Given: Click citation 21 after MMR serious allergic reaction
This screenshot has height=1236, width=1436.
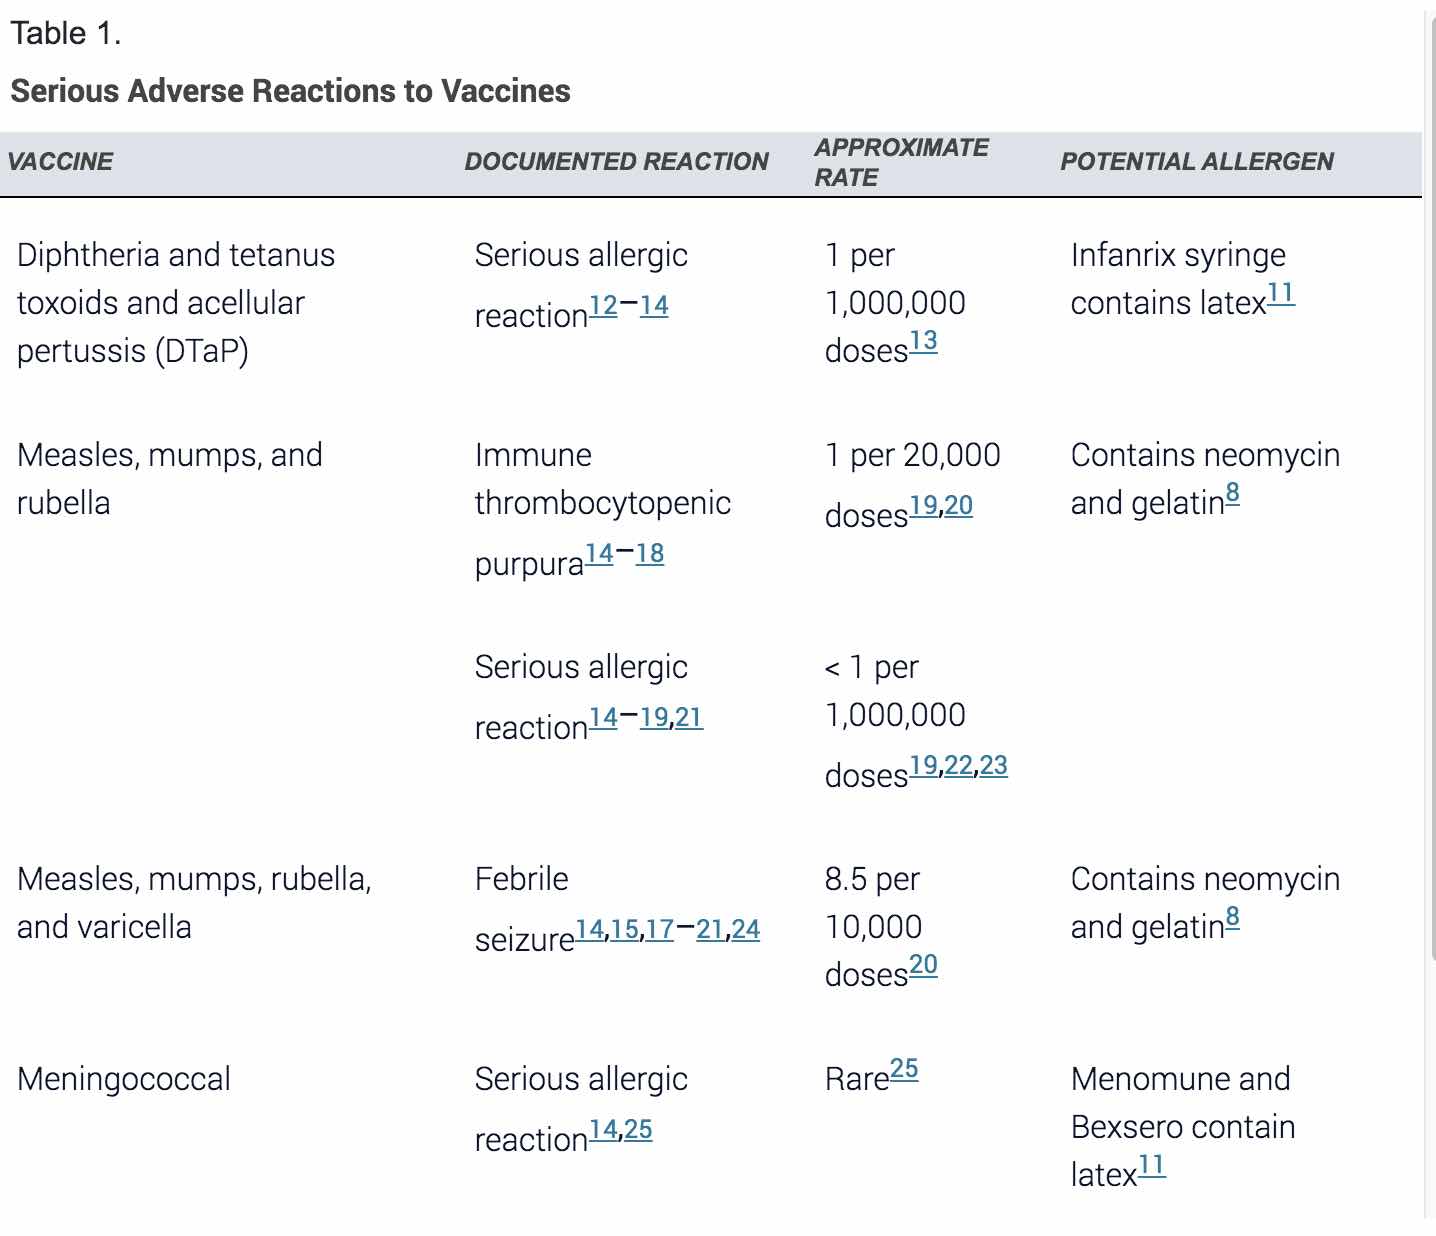Looking at the screenshot, I should click(x=688, y=717).
